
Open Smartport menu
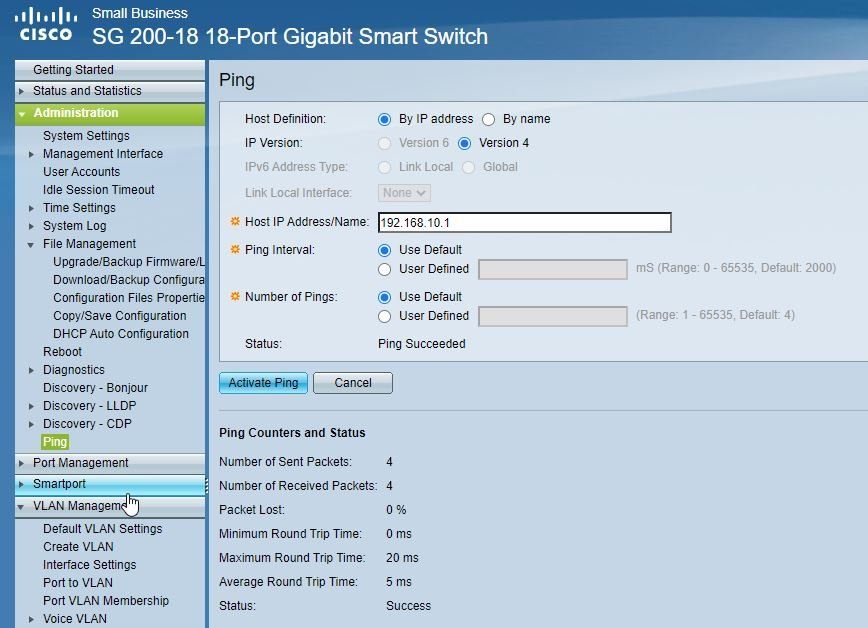tap(110, 484)
